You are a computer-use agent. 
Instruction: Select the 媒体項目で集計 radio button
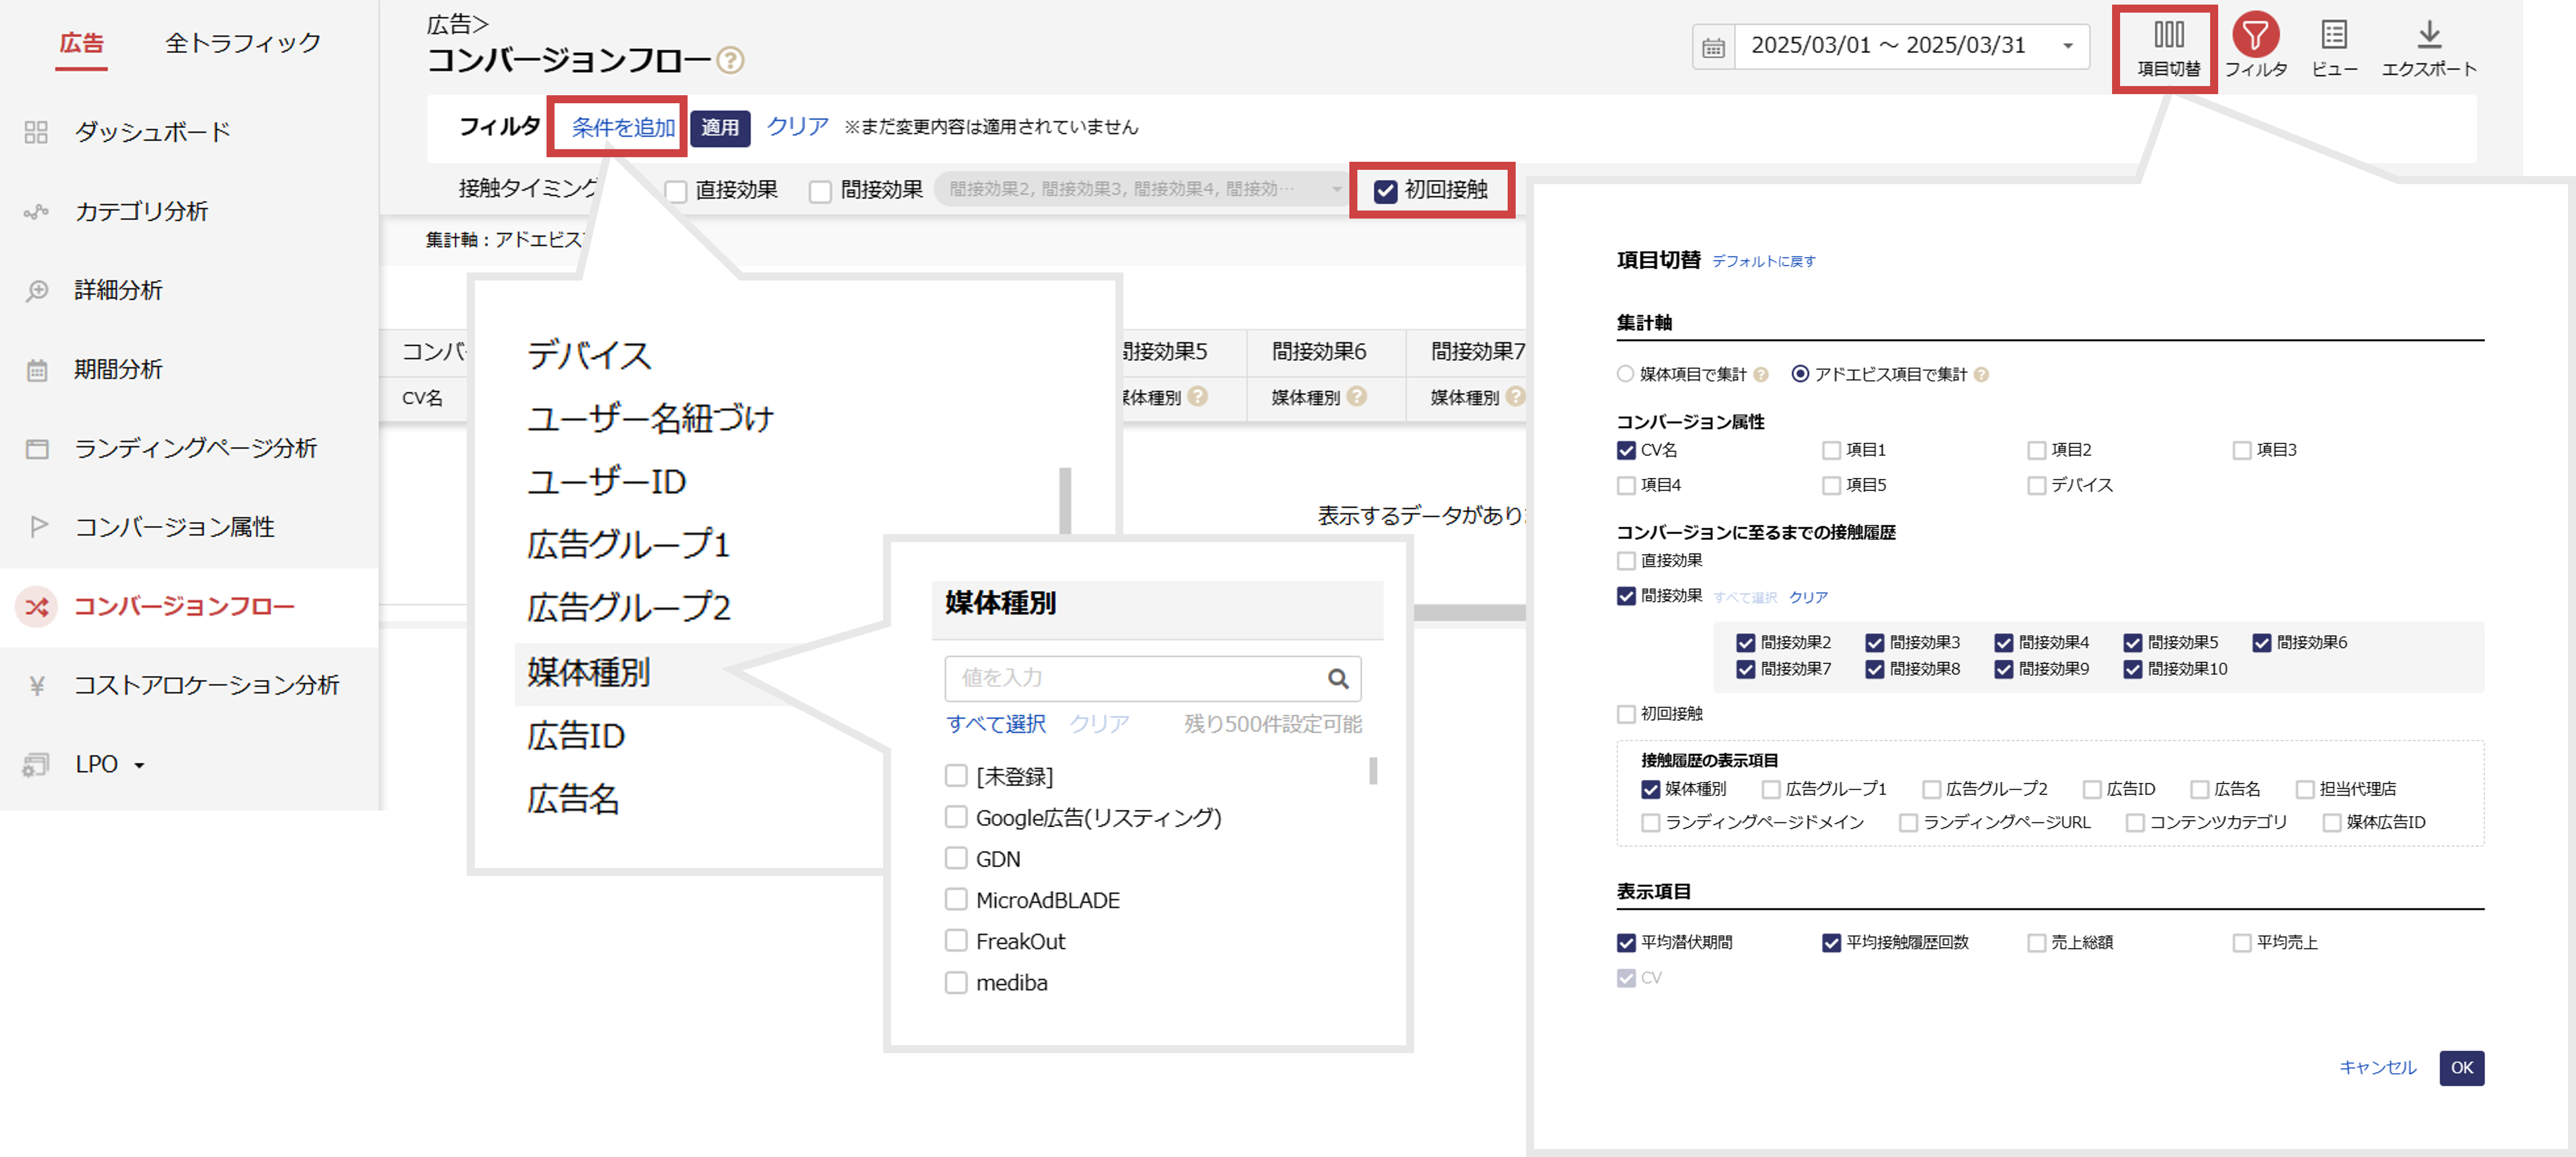[1625, 374]
